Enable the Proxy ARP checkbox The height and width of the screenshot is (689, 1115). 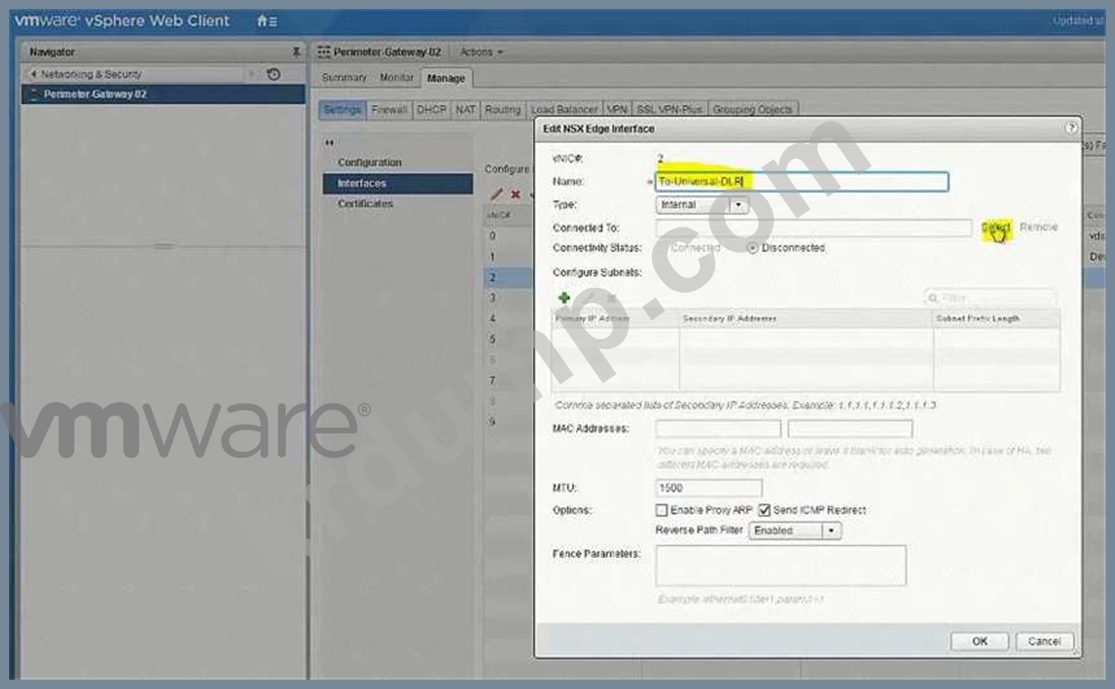point(661,510)
